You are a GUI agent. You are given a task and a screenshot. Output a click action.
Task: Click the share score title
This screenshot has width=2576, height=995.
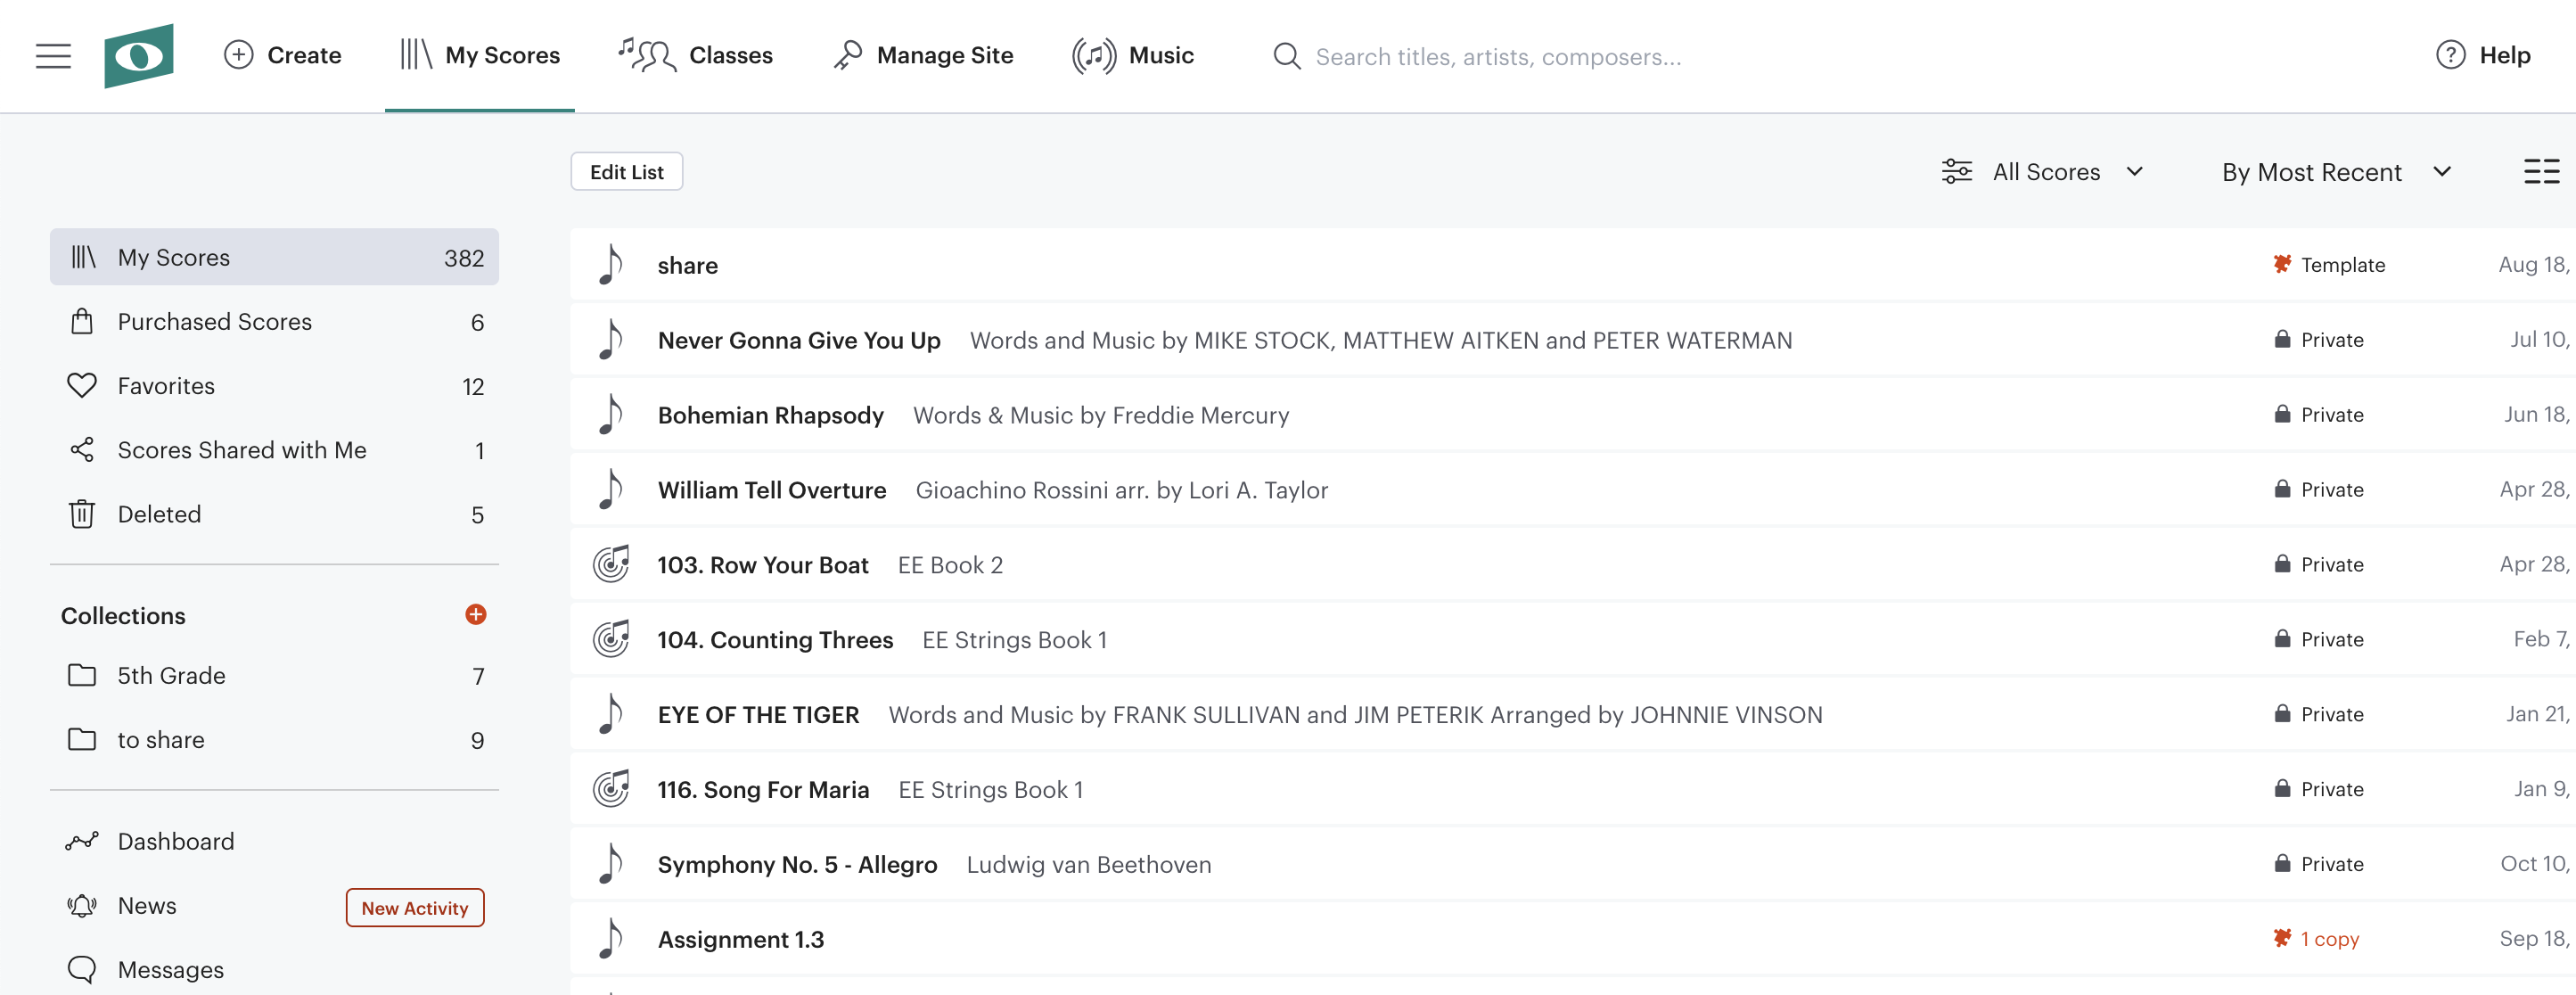687,265
